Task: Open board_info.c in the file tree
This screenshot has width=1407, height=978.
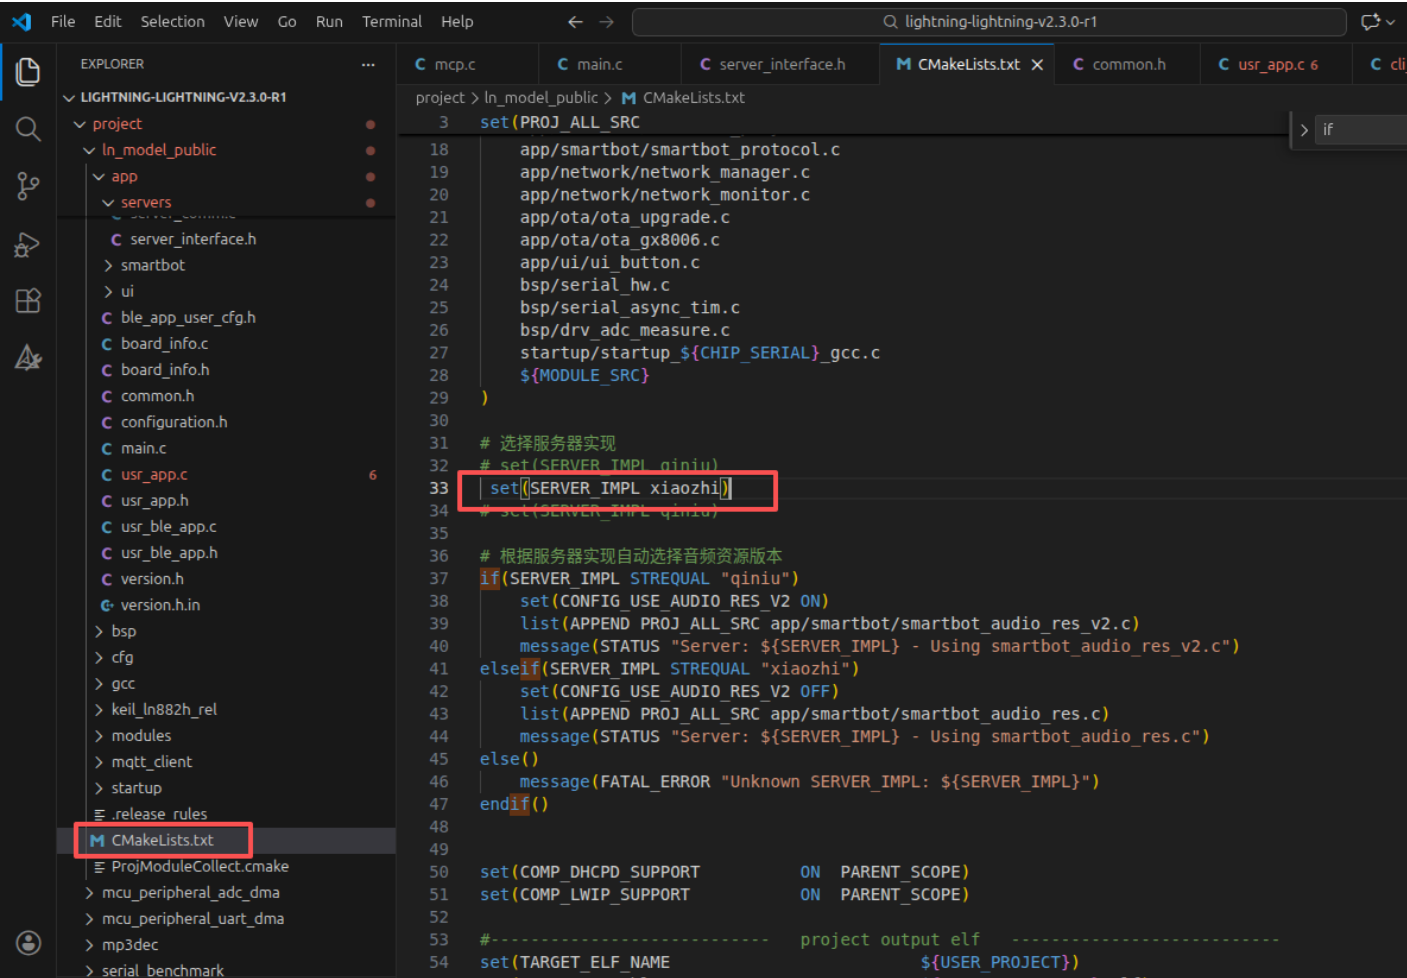Action: click(226, 343)
